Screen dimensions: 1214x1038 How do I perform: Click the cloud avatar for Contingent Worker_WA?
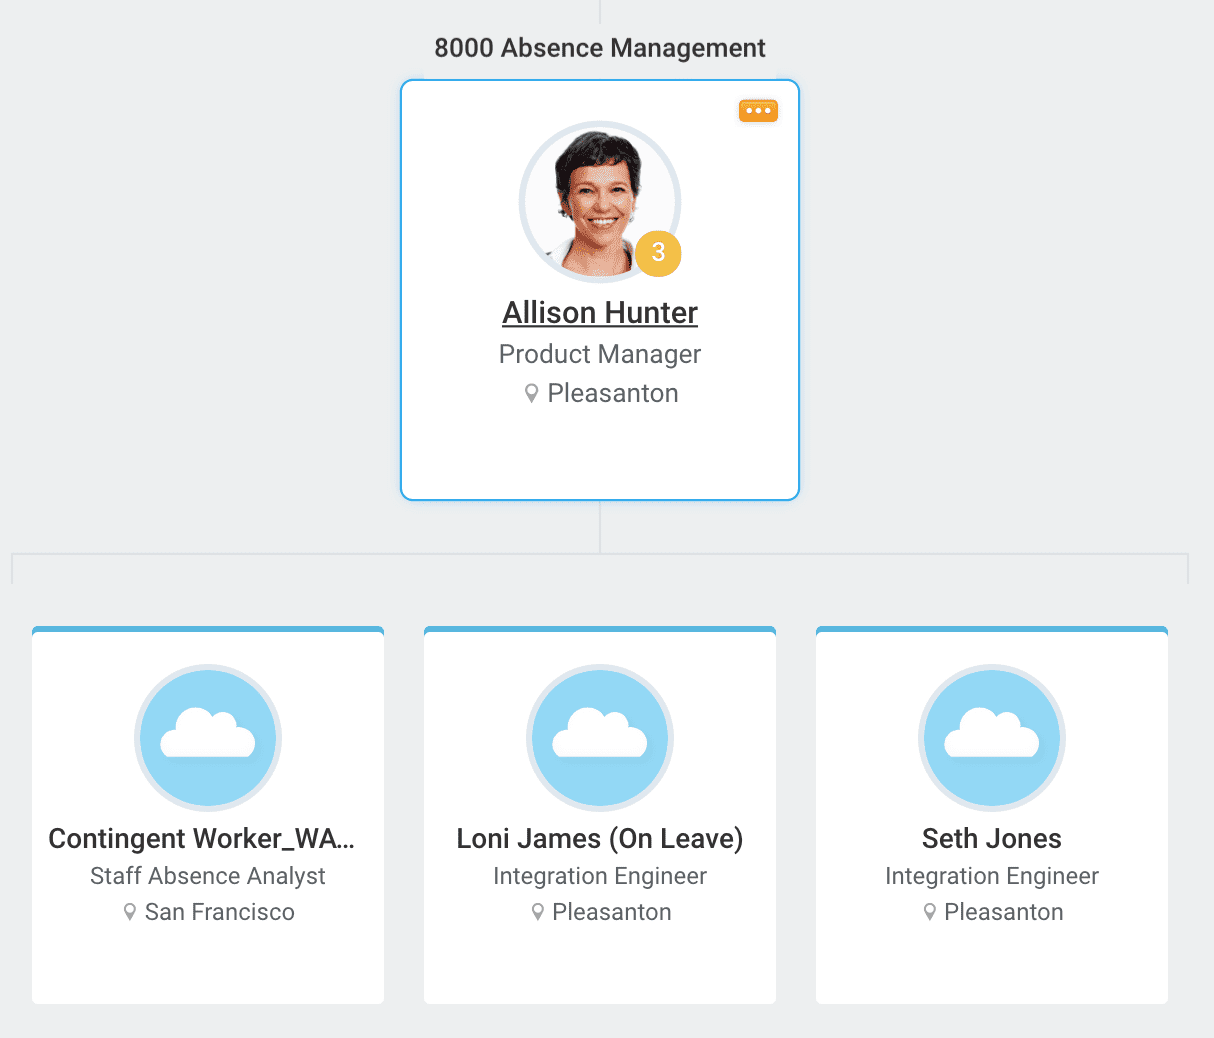point(208,738)
